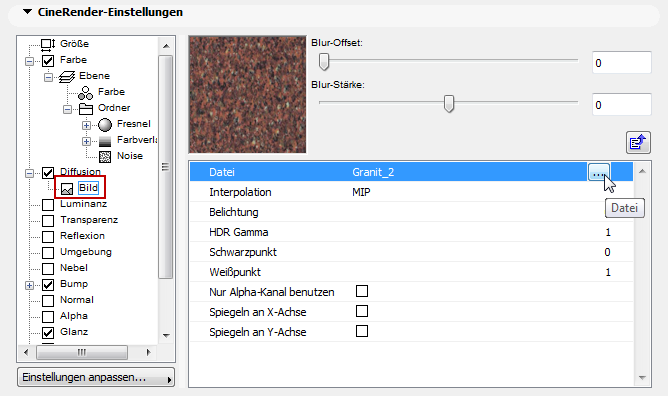Collapse the Ebene tree node
This screenshot has height=396, width=668.
pyautogui.click(x=49, y=77)
